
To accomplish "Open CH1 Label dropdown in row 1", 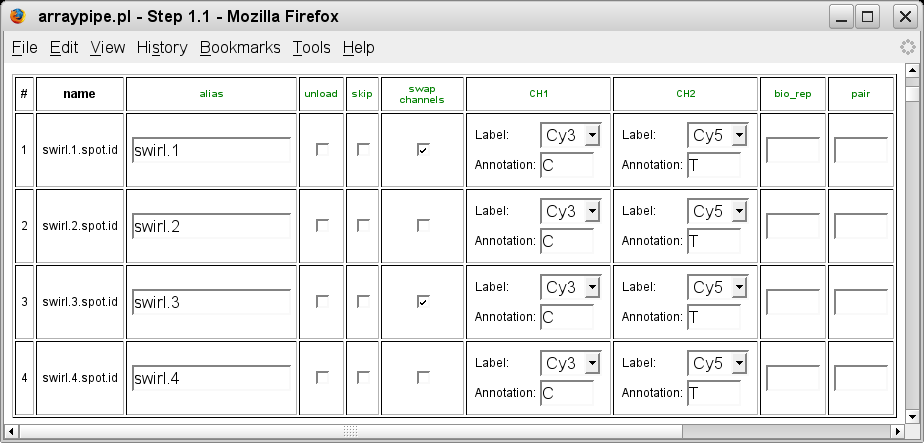I will 570,135.
